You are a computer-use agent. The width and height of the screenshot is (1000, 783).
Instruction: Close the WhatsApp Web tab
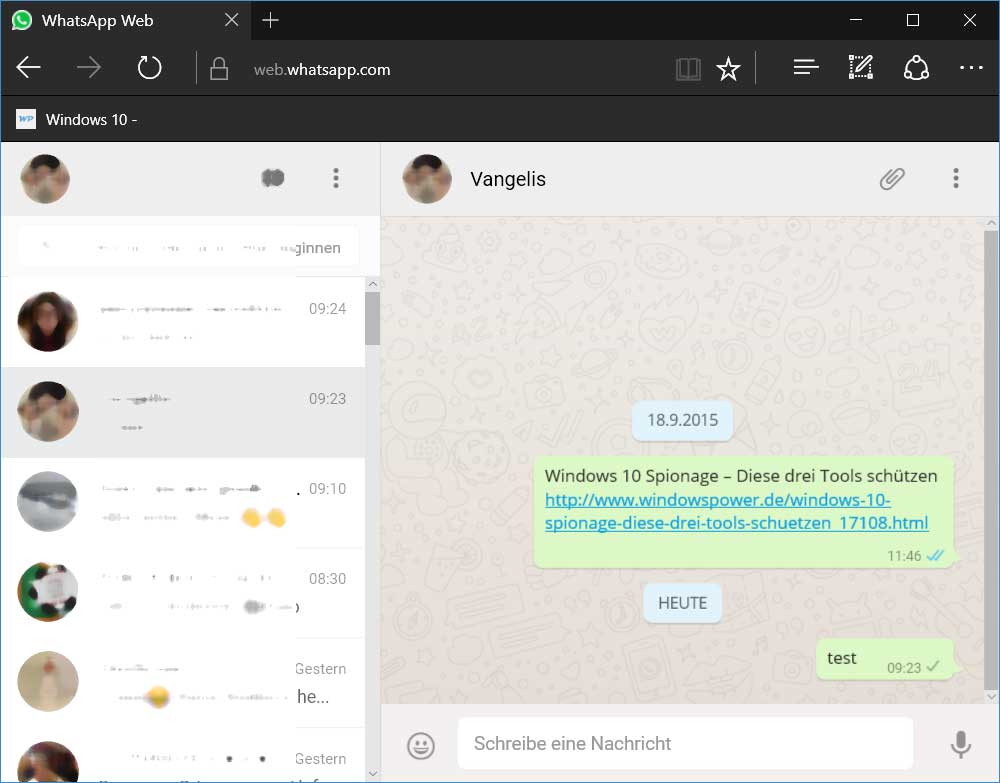[232, 20]
